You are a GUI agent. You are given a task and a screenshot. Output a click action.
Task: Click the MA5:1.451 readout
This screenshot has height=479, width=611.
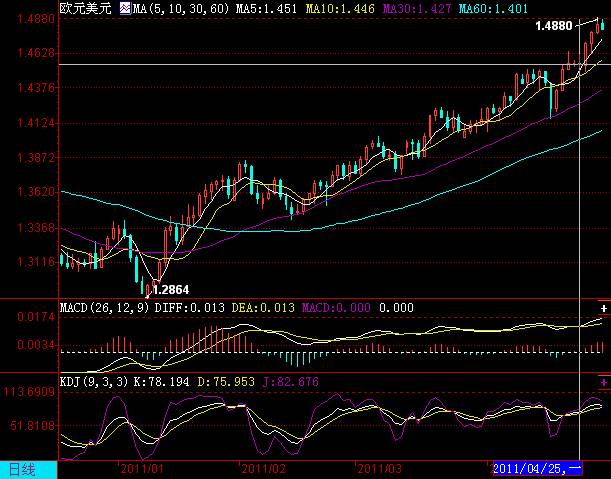coord(266,8)
